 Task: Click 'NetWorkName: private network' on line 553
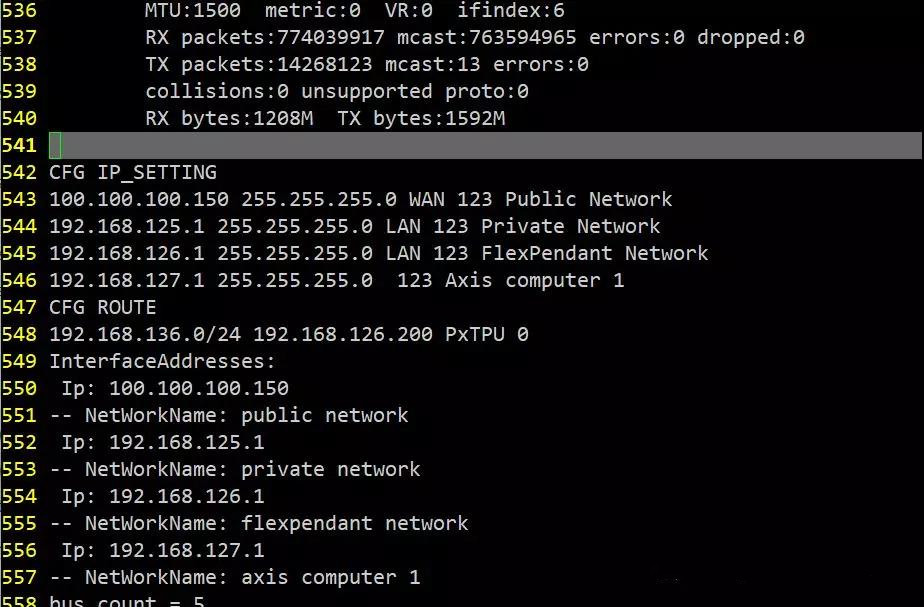252,470
